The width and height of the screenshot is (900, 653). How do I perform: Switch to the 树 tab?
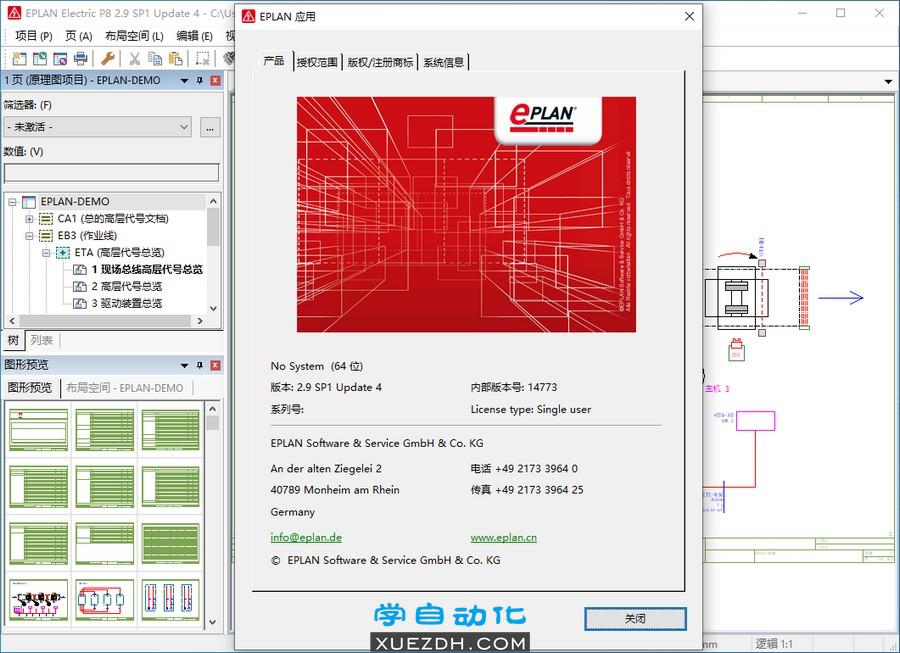point(13,340)
